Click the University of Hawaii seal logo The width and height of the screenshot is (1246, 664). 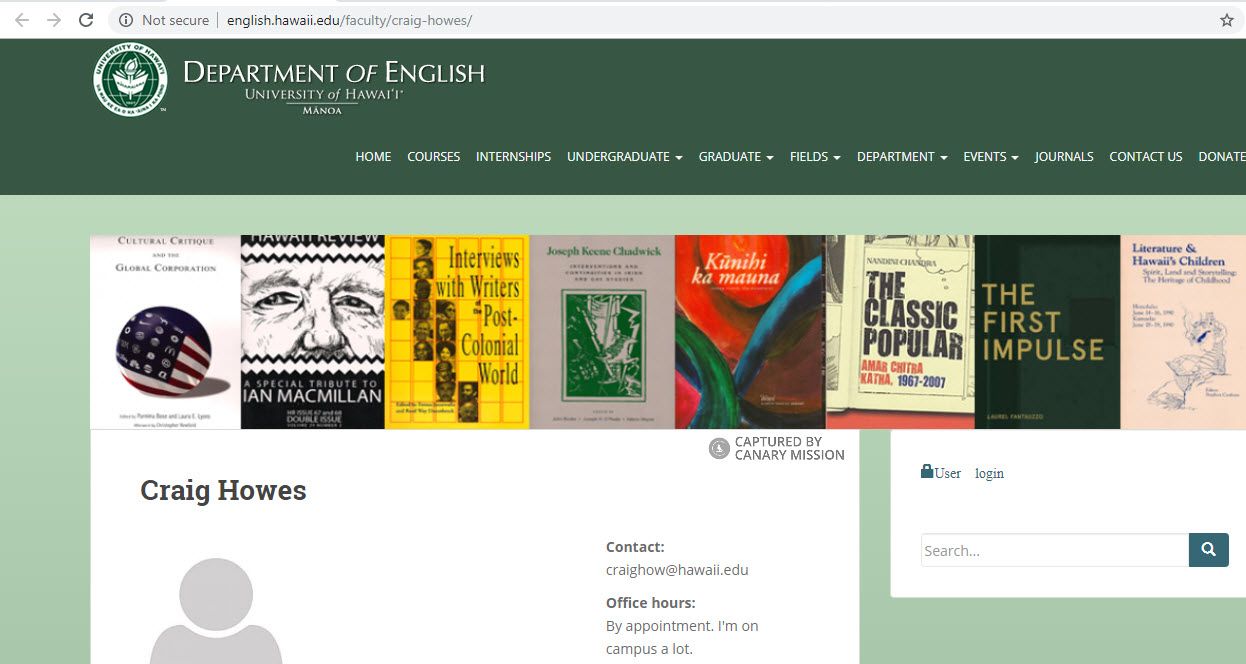click(130, 79)
